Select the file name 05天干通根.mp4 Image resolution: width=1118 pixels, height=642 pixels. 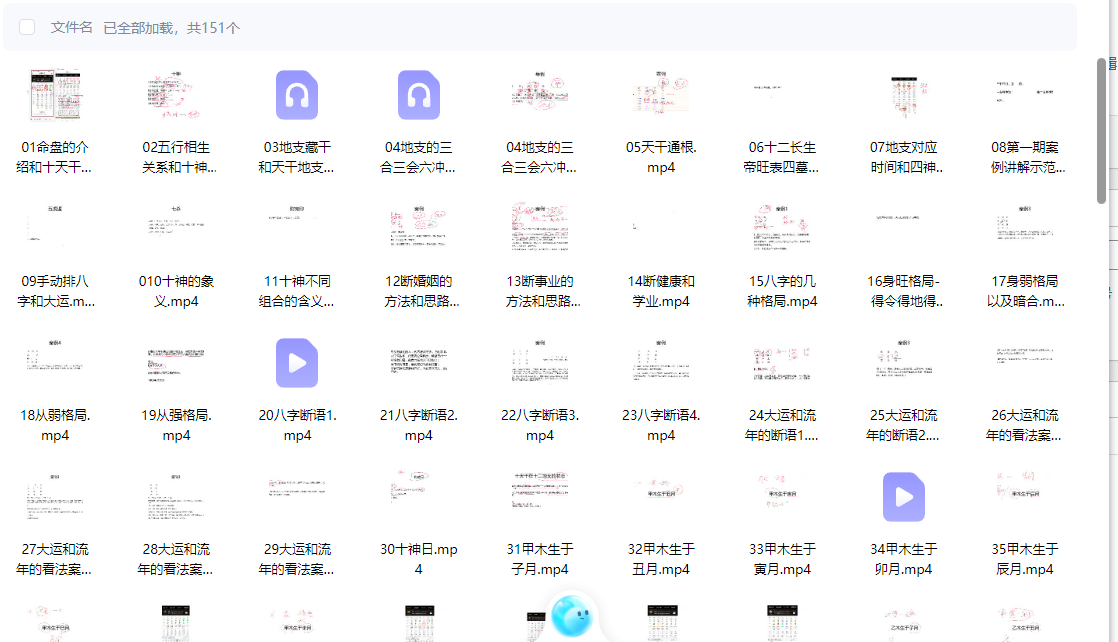[661, 157]
